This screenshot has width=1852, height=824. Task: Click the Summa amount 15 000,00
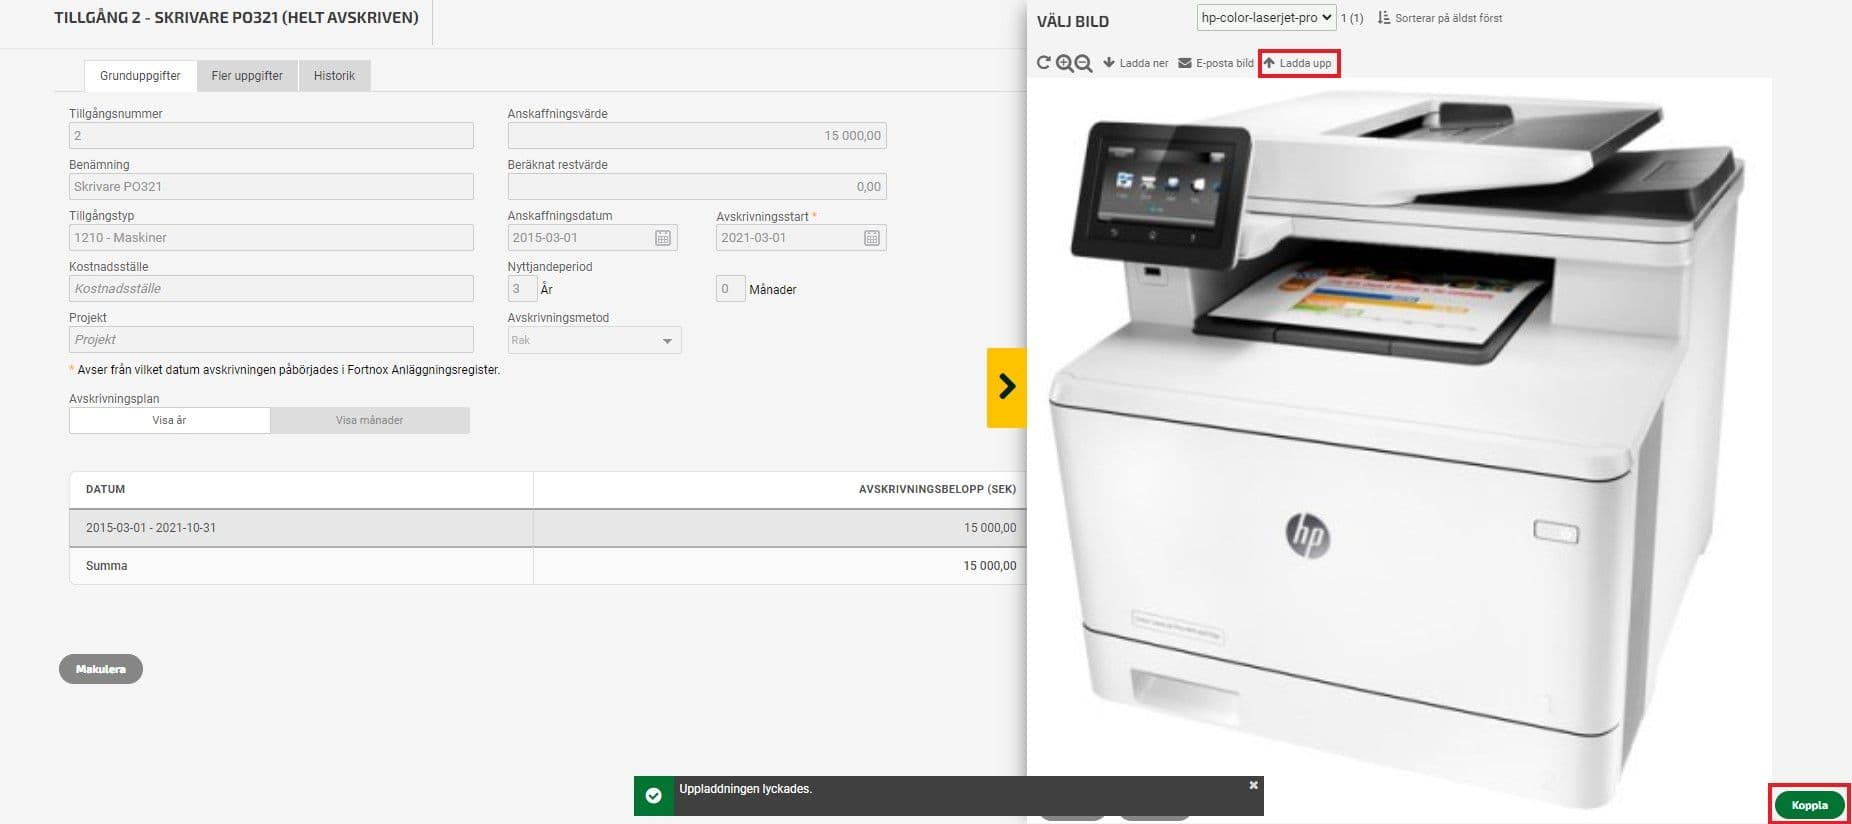tap(990, 566)
